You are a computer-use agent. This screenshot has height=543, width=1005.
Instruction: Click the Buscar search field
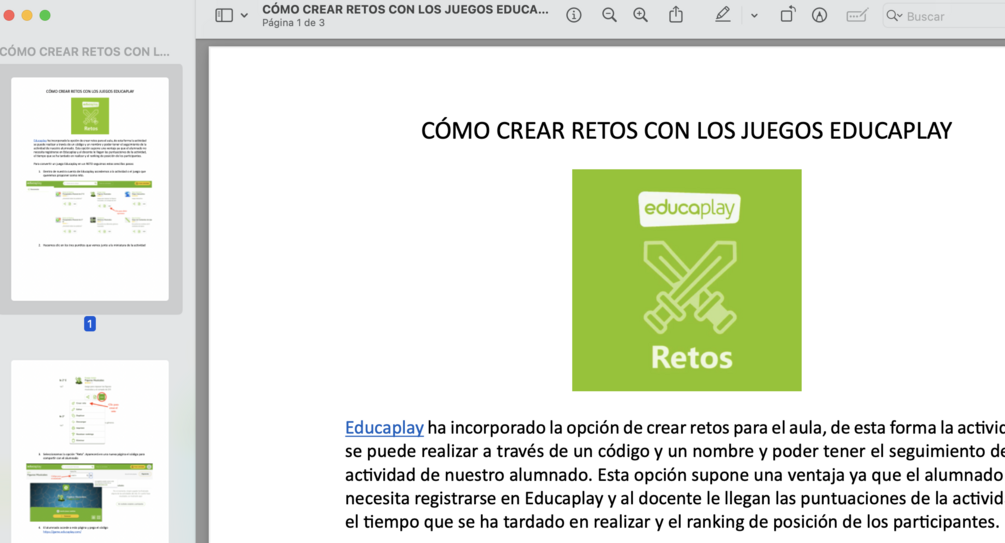(x=944, y=16)
